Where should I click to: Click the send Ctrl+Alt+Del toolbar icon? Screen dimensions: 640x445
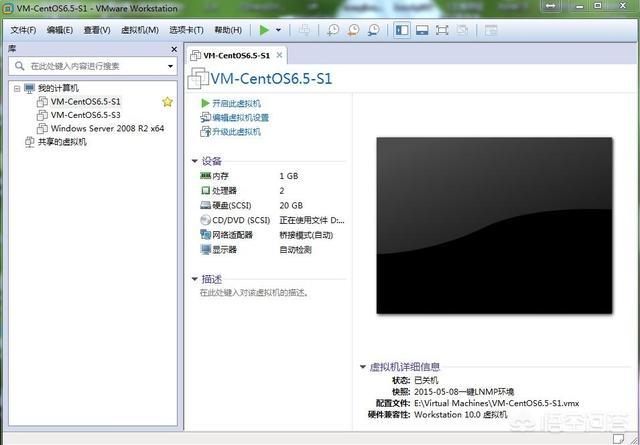coord(304,30)
